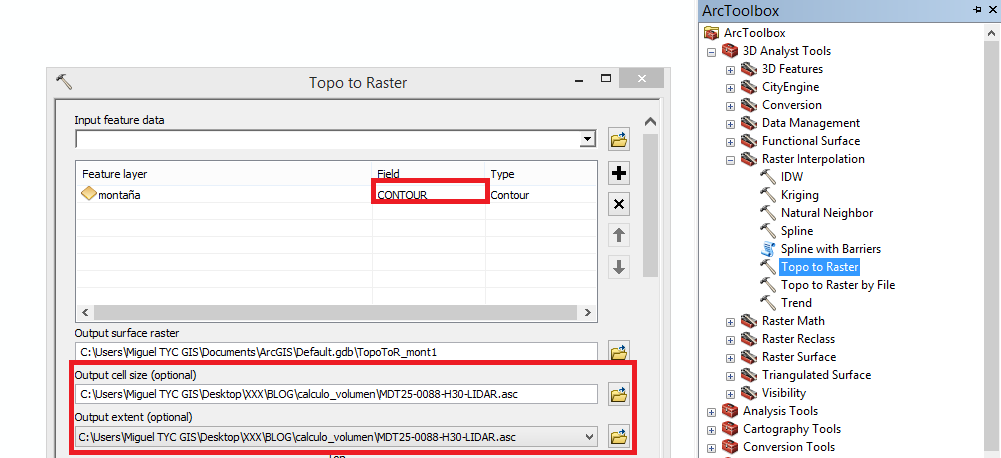Select the Kriging tool
This screenshot has width=1001, height=458.
799,195
